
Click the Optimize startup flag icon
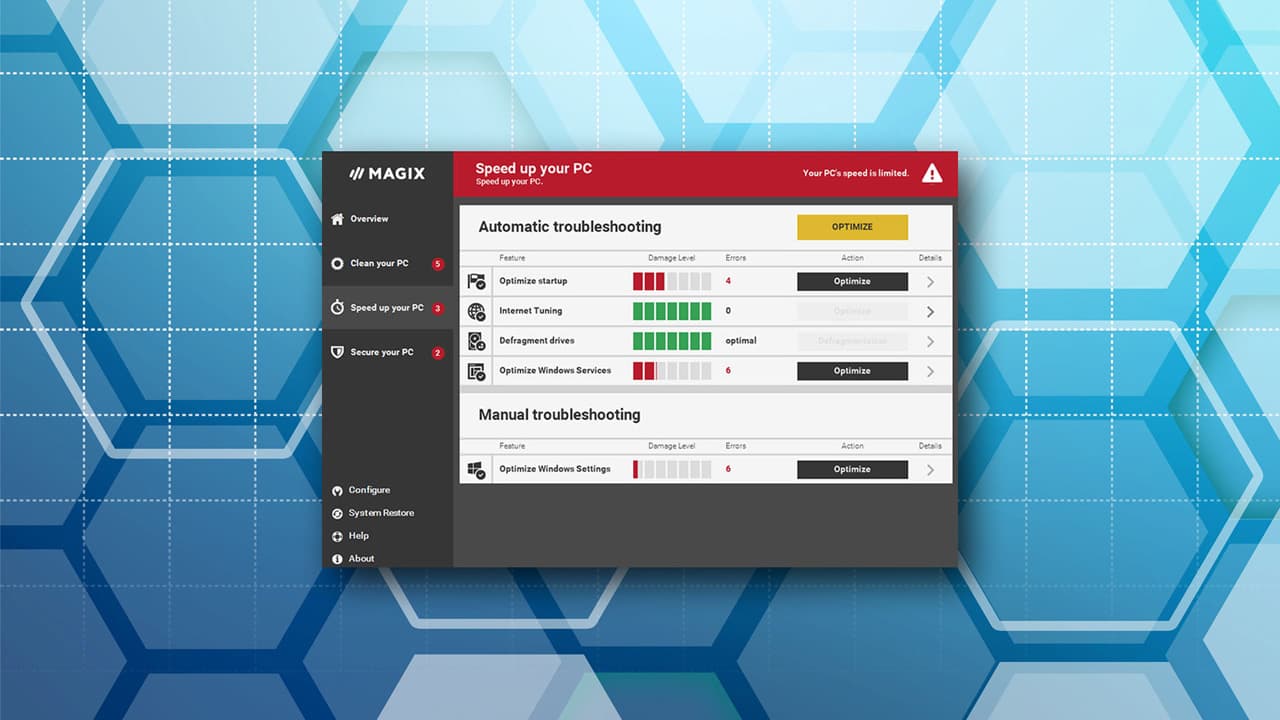click(x=476, y=282)
